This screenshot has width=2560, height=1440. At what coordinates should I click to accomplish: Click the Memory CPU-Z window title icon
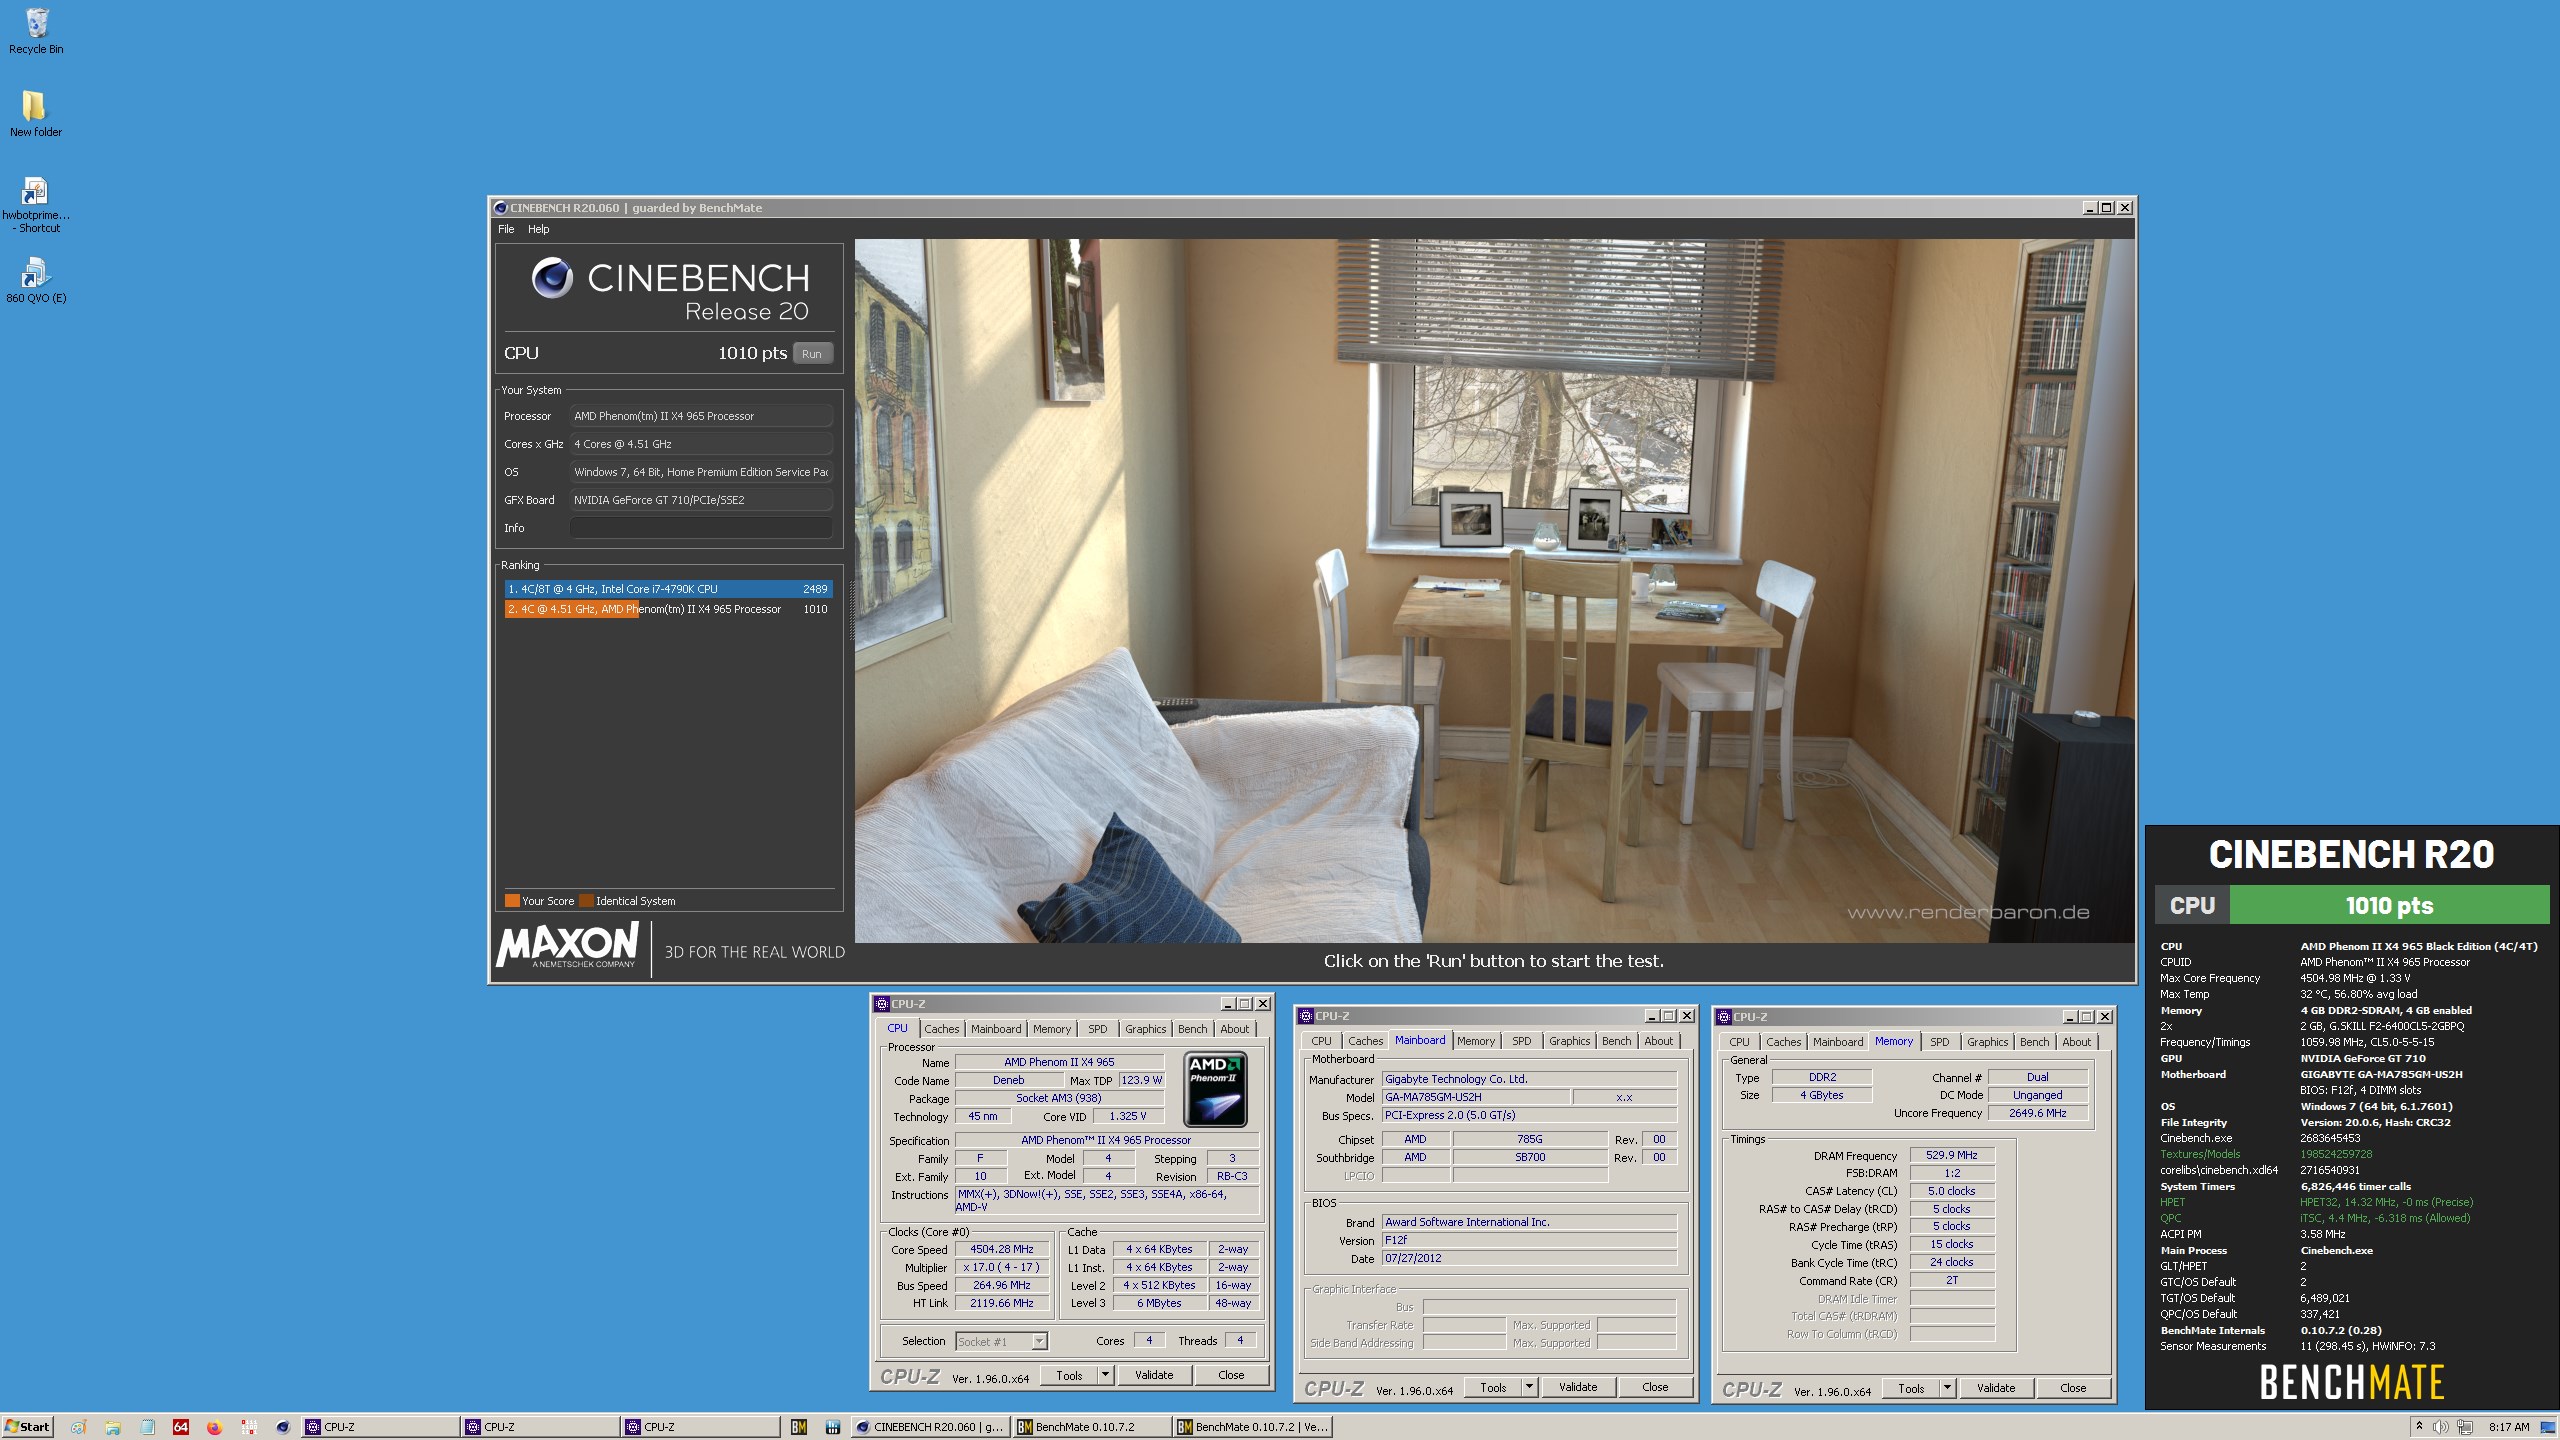pos(1723,1017)
